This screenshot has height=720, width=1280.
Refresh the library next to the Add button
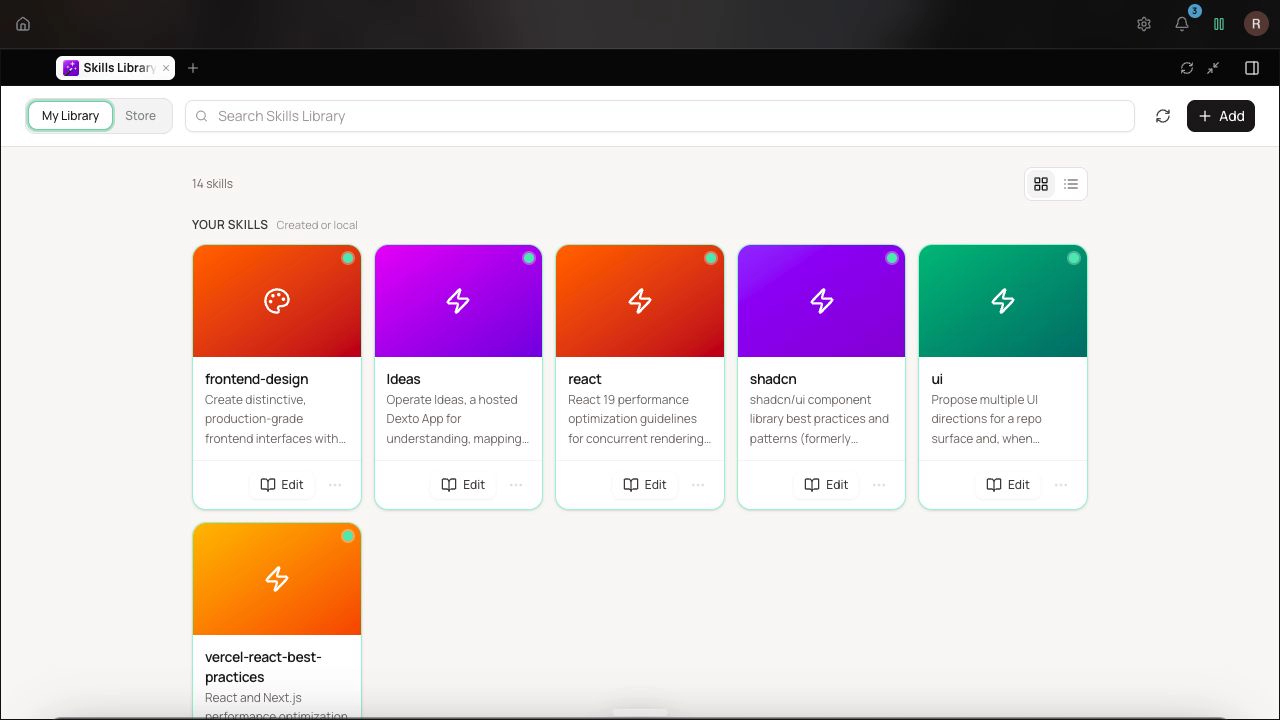point(1163,116)
